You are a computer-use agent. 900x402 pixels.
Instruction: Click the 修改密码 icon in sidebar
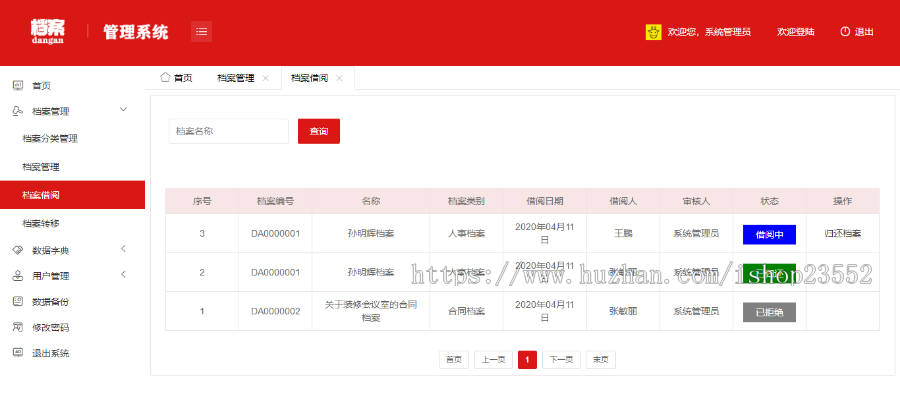pos(17,327)
